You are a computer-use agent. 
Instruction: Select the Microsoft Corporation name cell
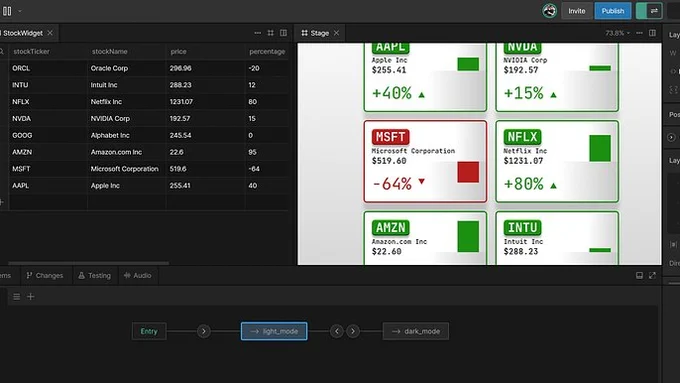(126, 169)
